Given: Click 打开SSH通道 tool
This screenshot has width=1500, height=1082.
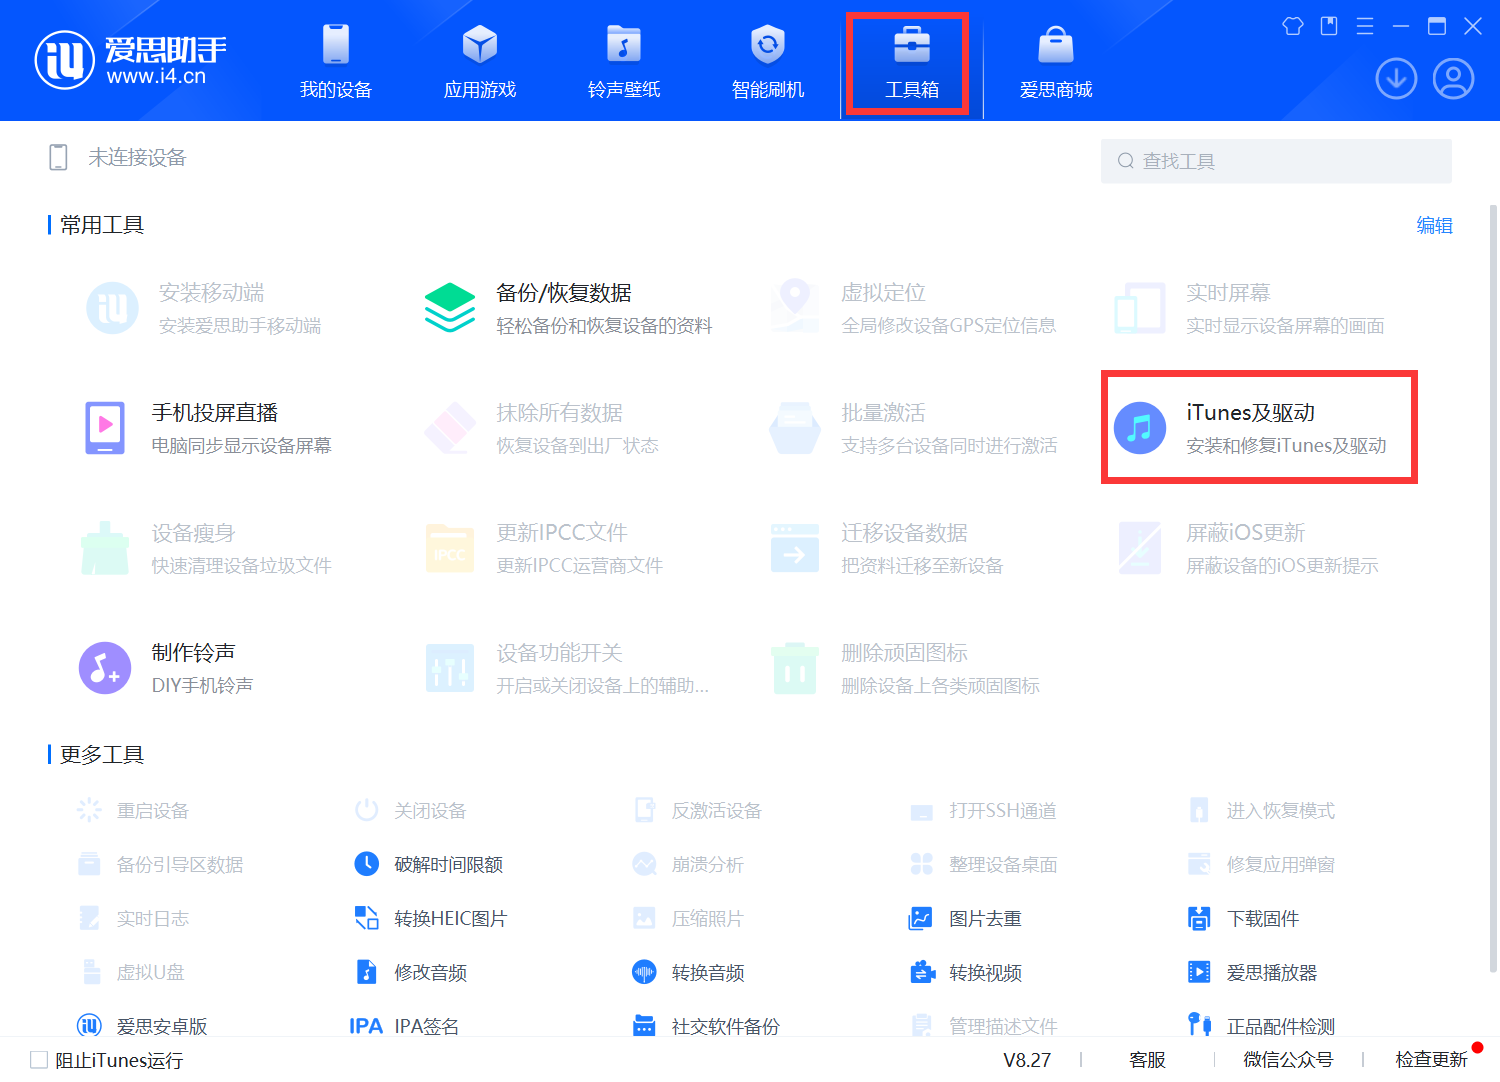Looking at the screenshot, I should (x=983, y=810).
